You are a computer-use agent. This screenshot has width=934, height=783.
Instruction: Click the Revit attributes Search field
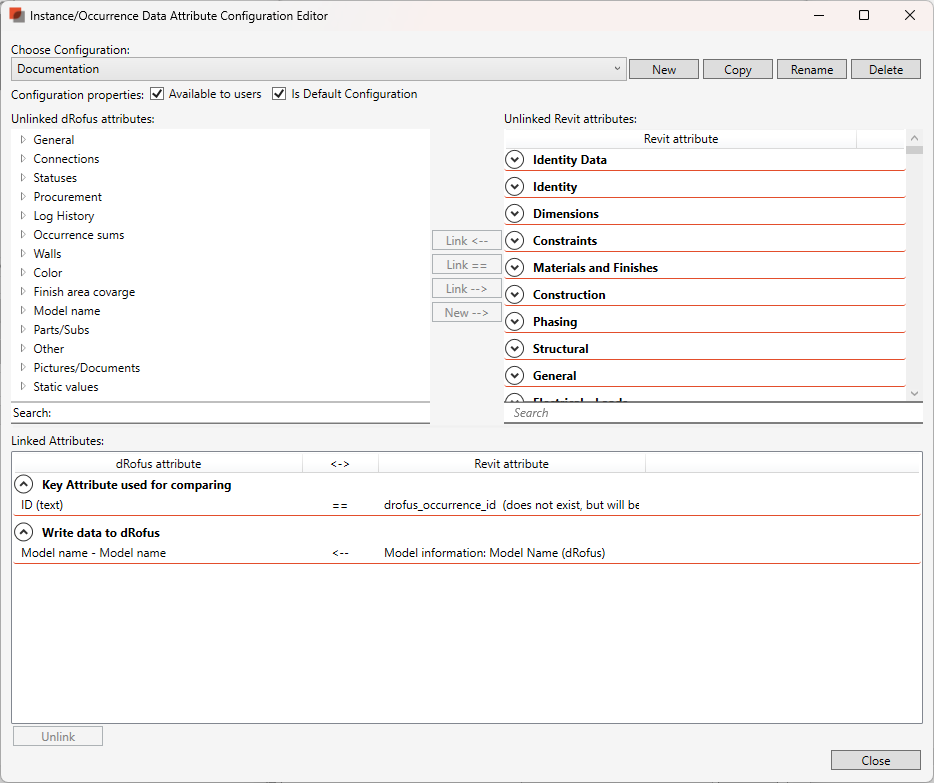pyautogui.click(x=705, y=413)
